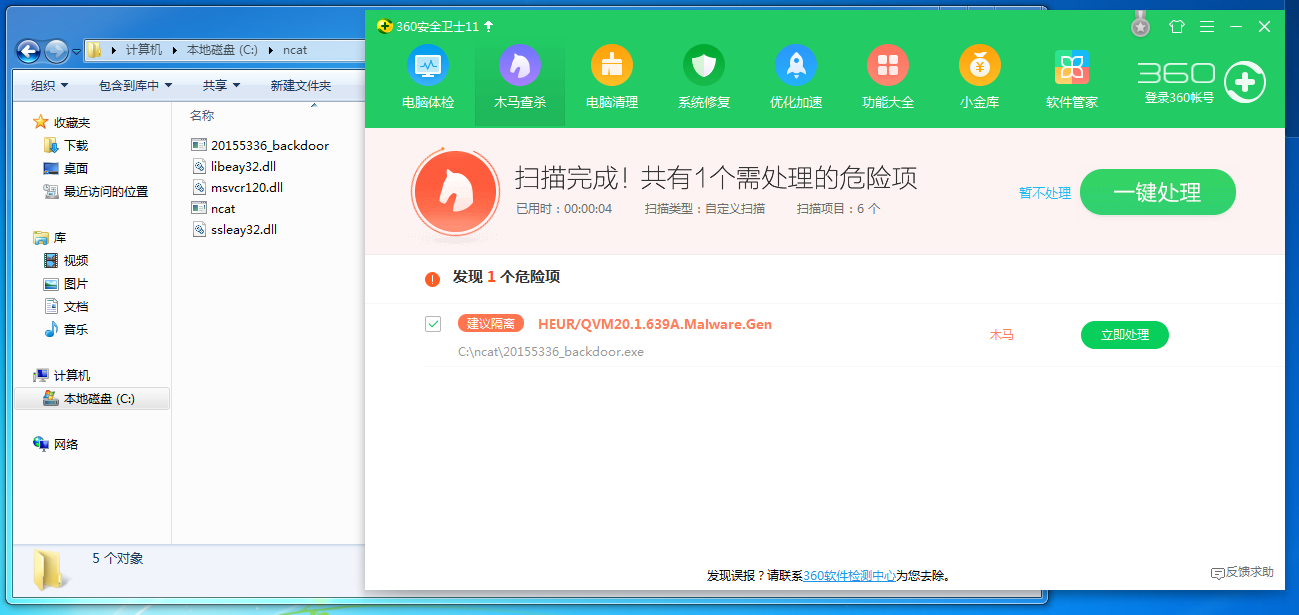Image resolution: width=1299 pixels, height=615 pixels.
Task: Select 库 in Explorer sidebar
Action: point(49,237)
